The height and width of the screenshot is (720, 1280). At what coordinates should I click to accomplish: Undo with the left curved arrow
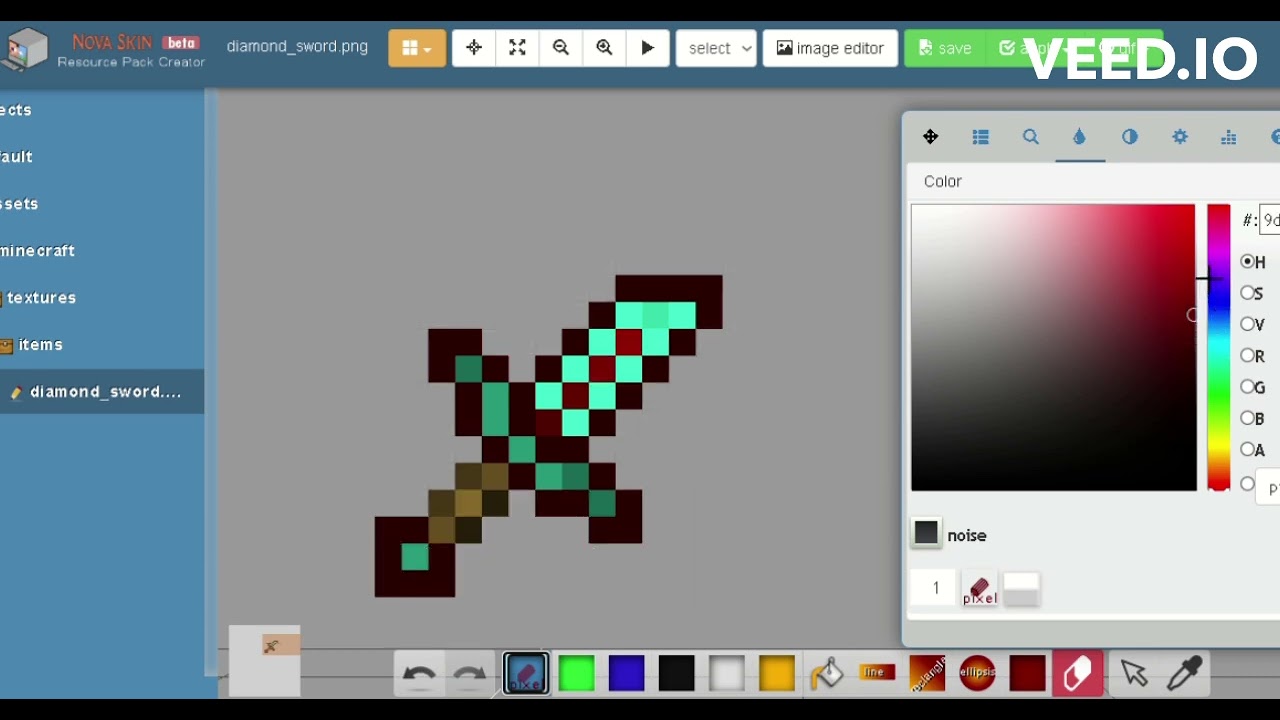418,674
